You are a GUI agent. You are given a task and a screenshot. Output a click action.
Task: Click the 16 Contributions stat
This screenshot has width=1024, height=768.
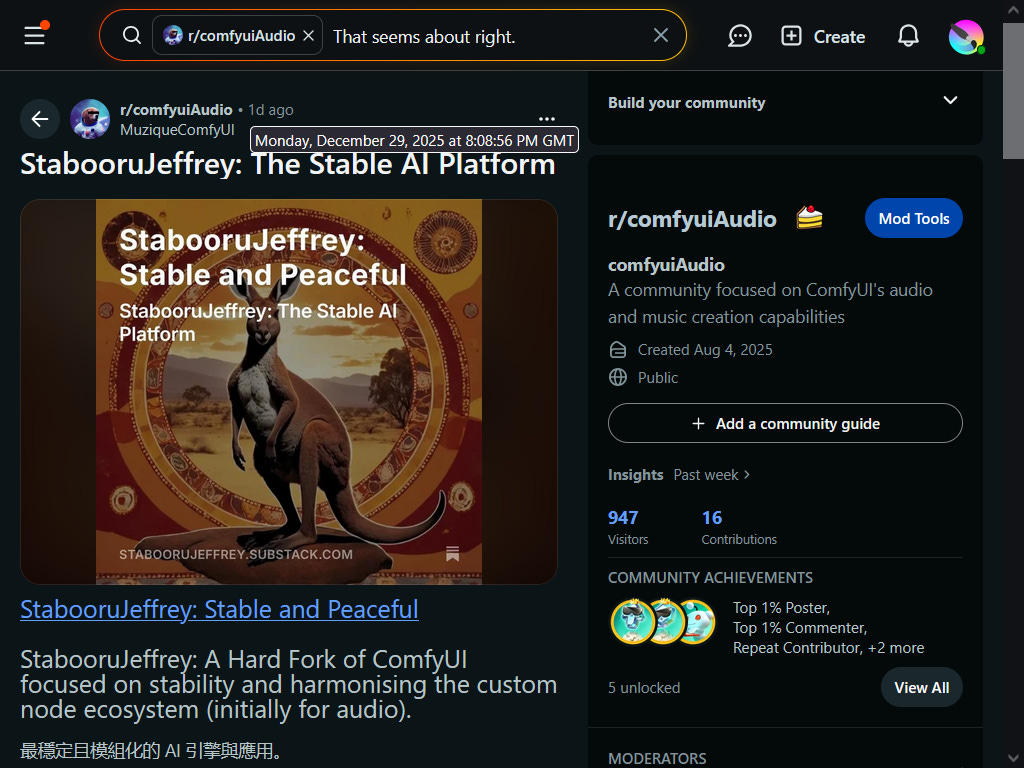[739, 528]
